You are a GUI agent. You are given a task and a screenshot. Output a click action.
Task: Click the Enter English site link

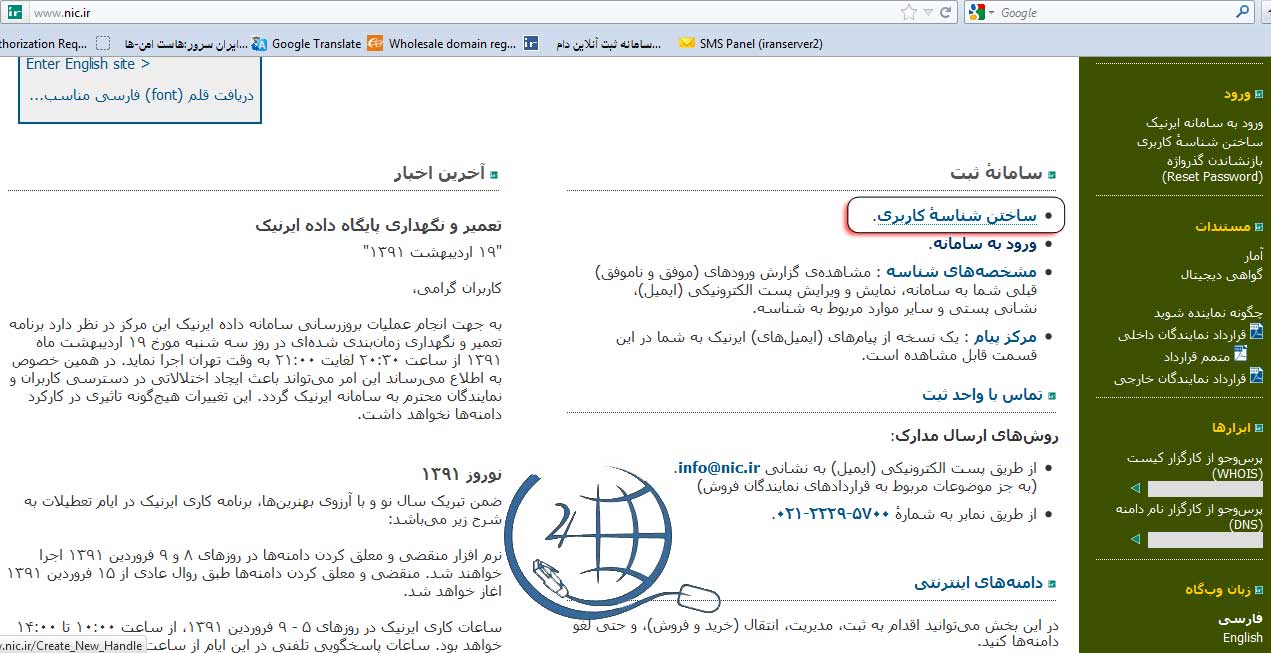[x=88, y=64]
